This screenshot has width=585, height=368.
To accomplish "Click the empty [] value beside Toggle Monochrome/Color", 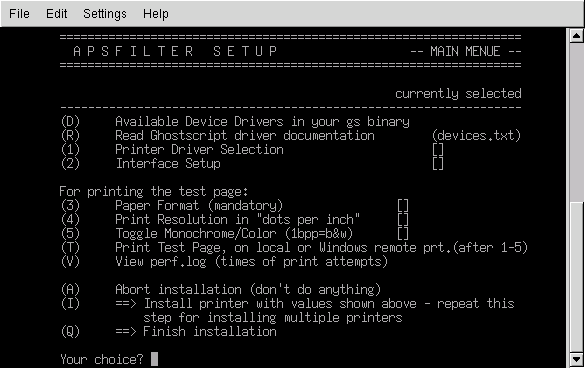I will click(403, 234).
